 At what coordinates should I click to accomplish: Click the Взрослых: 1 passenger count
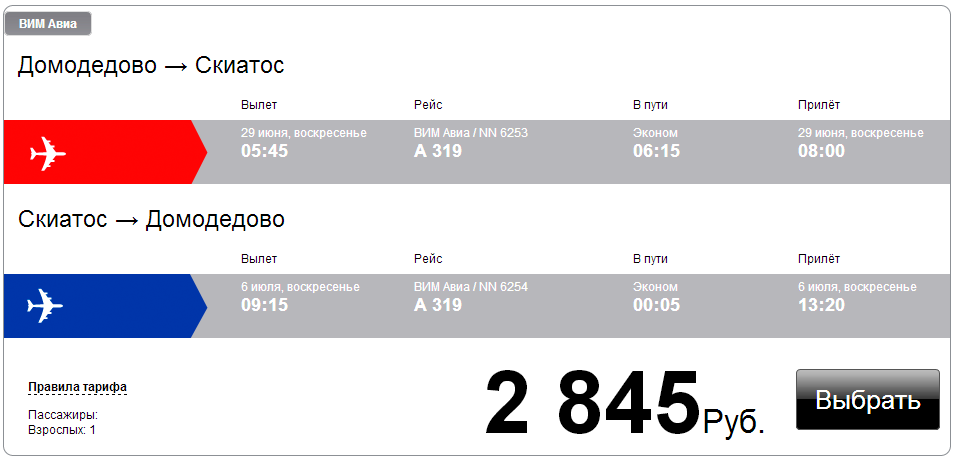62,430
